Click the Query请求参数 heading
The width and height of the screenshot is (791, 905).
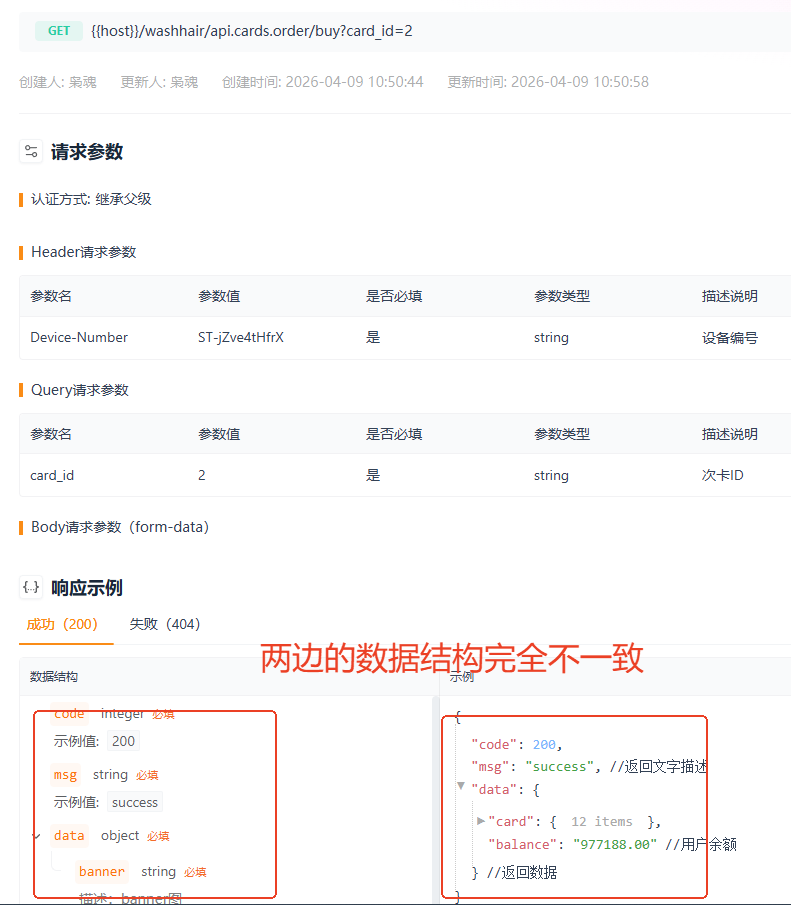(80, 390)
